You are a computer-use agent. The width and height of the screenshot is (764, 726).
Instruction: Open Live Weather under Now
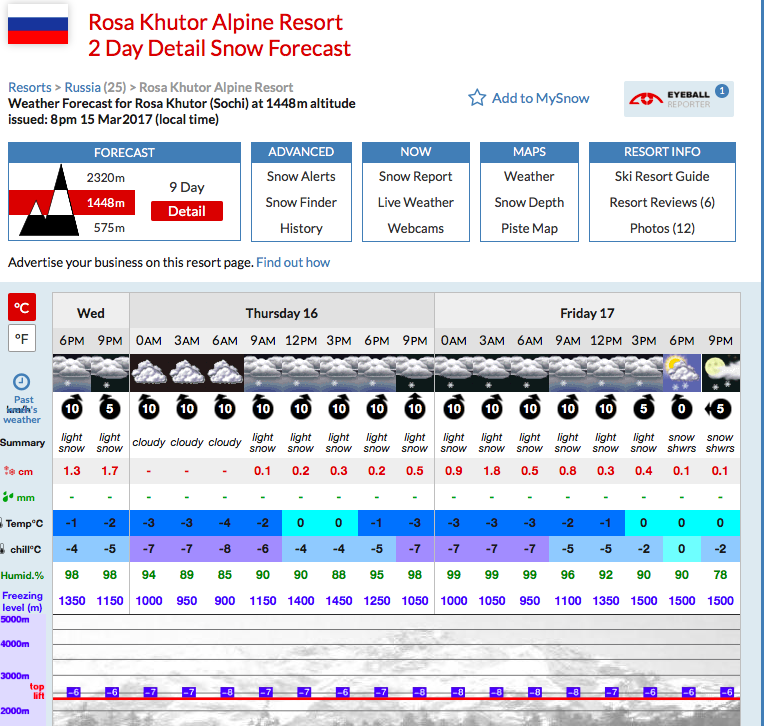coord(416,202)
